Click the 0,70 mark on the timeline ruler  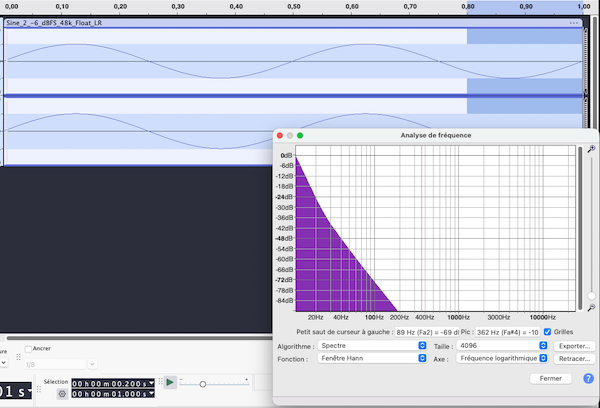point(410,7)
